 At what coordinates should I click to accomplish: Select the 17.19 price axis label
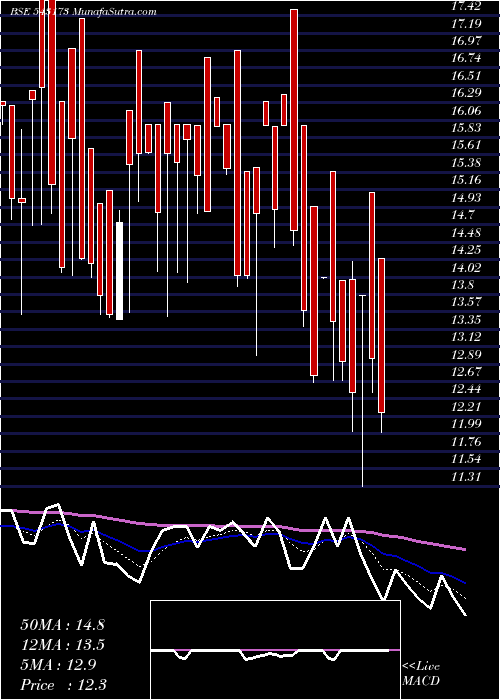[x=466, y=24]
